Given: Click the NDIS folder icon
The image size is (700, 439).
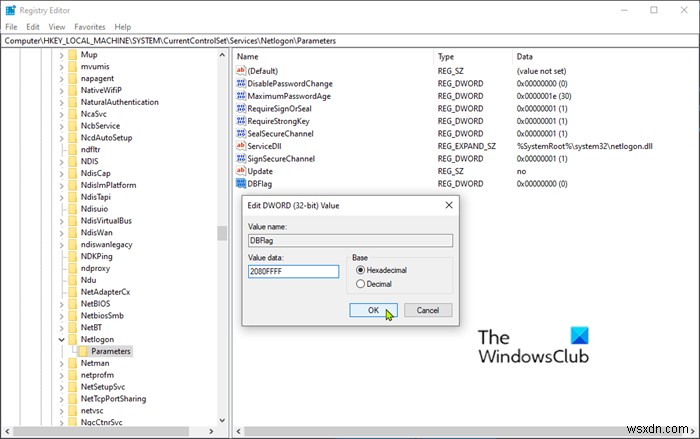Looking at the screenshot, I should [x=73, y=161].
